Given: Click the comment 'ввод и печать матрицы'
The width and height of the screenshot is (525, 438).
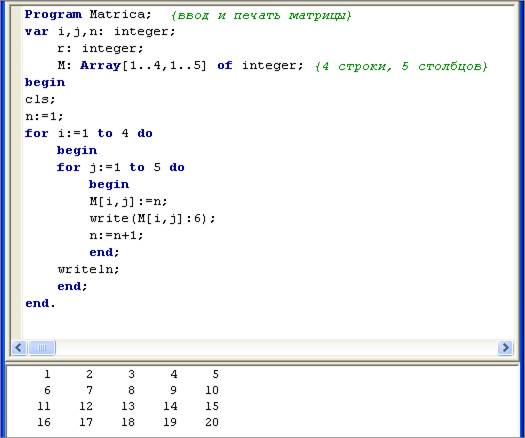Looking at the screenshot, I should tap(261, 15).
